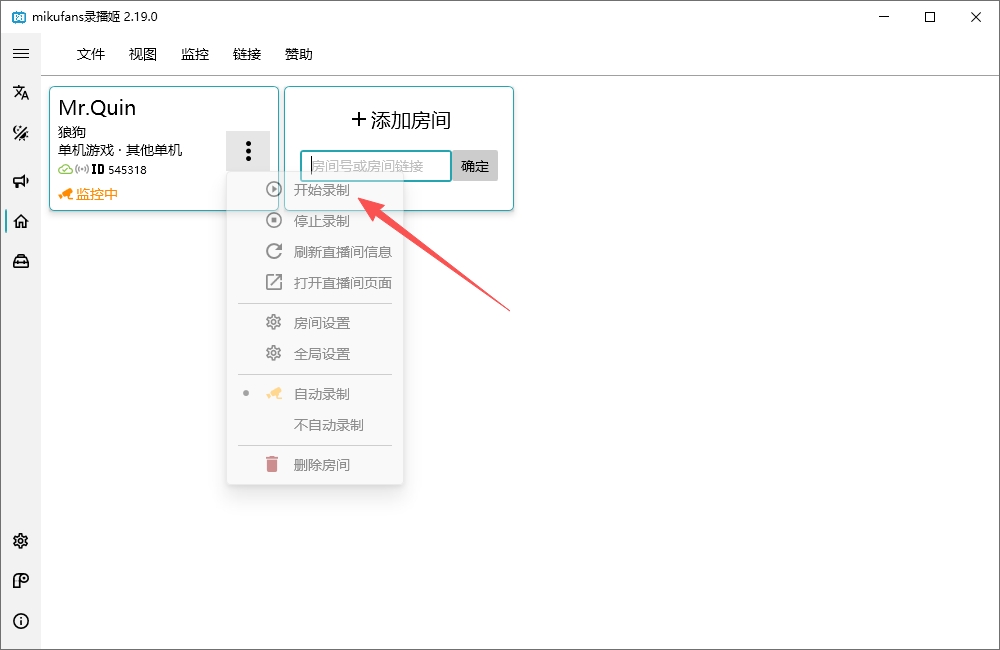Open the 监控 menu
The image size is (1000, 650).
[195, 54]
